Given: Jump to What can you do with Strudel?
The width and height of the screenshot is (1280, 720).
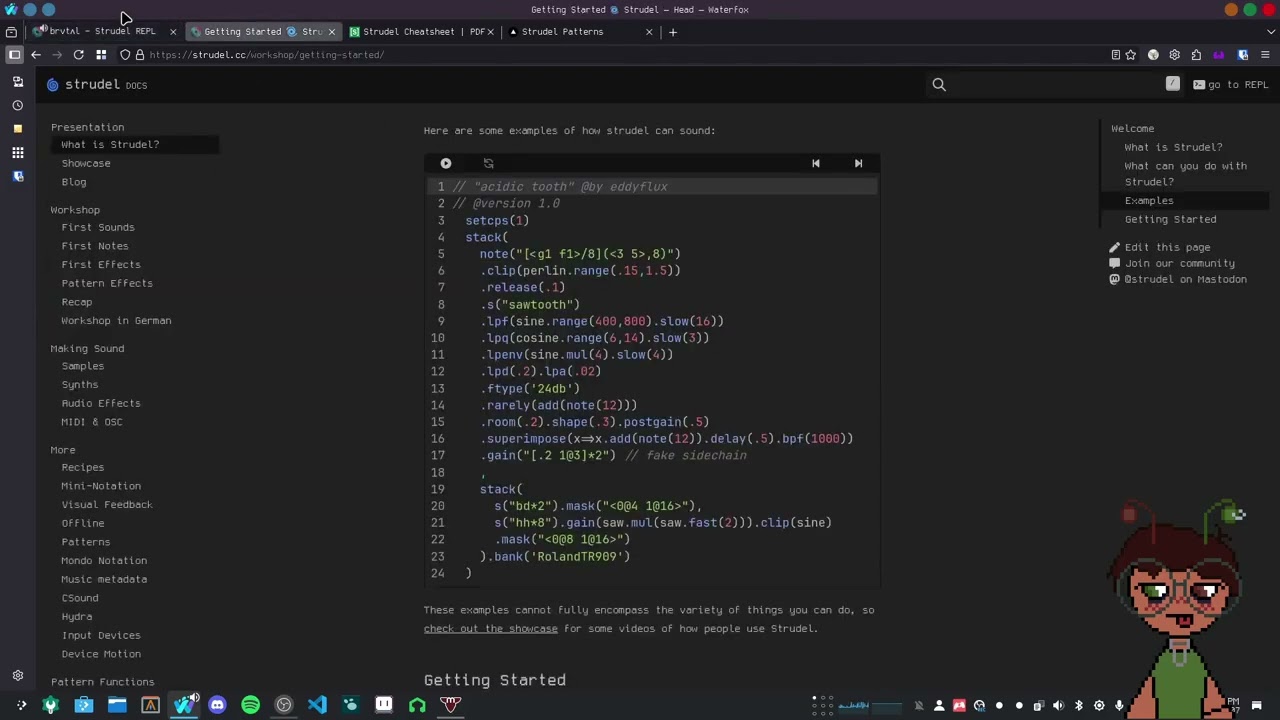Looking at the screenshot, I should (x=1186, y=174).
